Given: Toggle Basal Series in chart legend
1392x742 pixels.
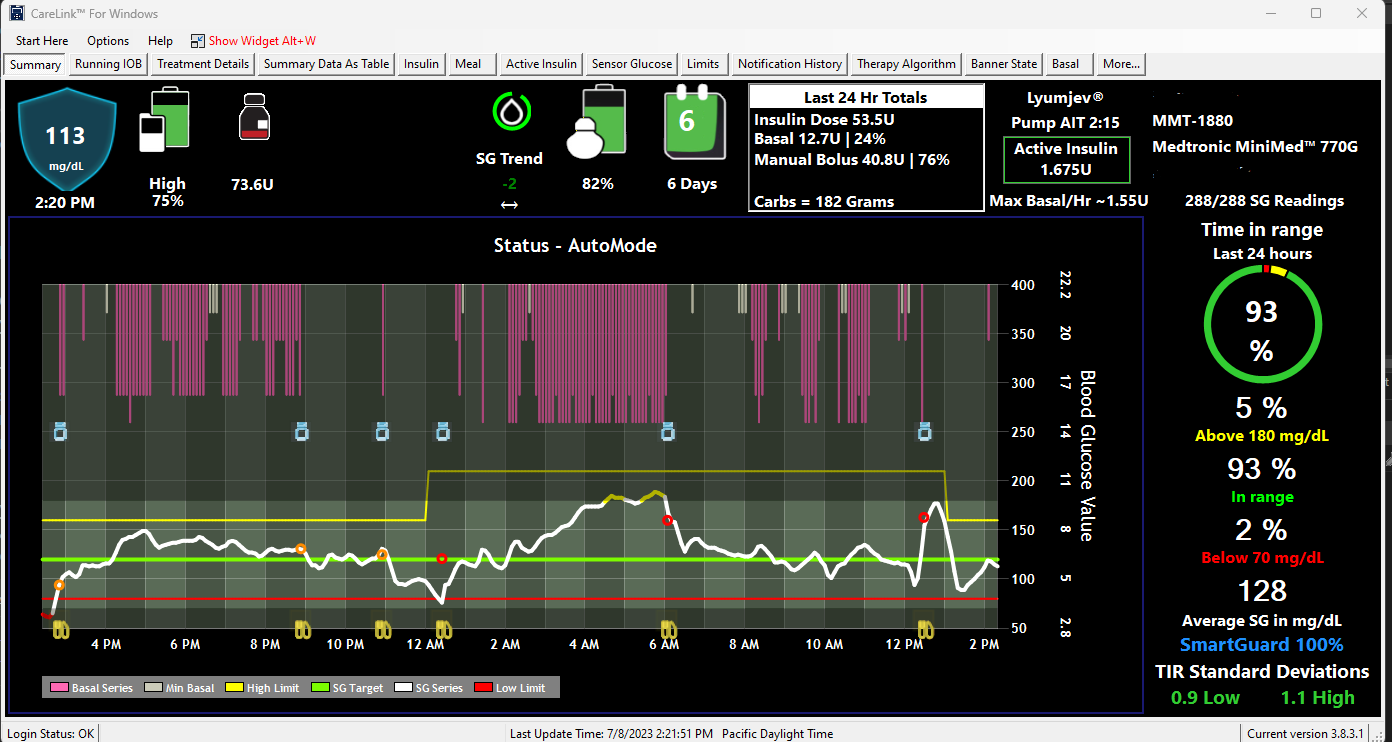Looking at the screenshot, I should [x=92, y=688].
